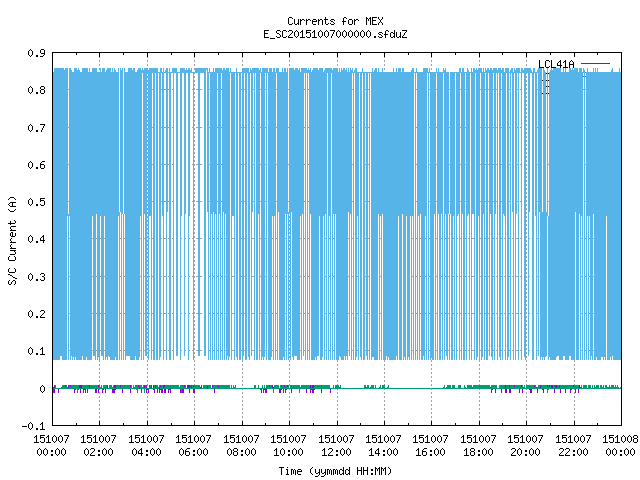
Task: Click the 0.8 y-axis tick label
Action: 36,90
